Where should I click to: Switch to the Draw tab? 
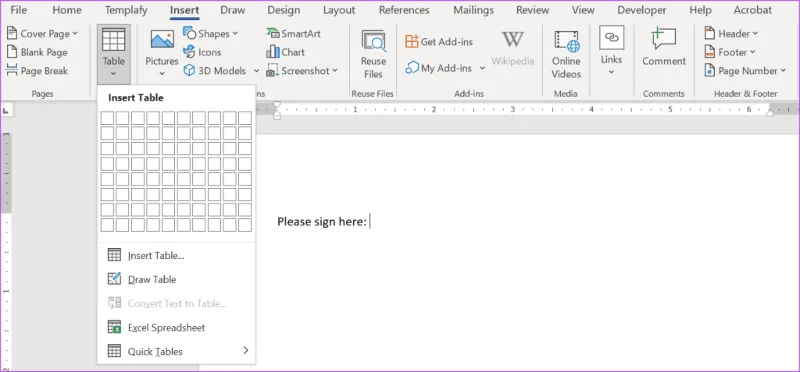[x=233, y=10]
